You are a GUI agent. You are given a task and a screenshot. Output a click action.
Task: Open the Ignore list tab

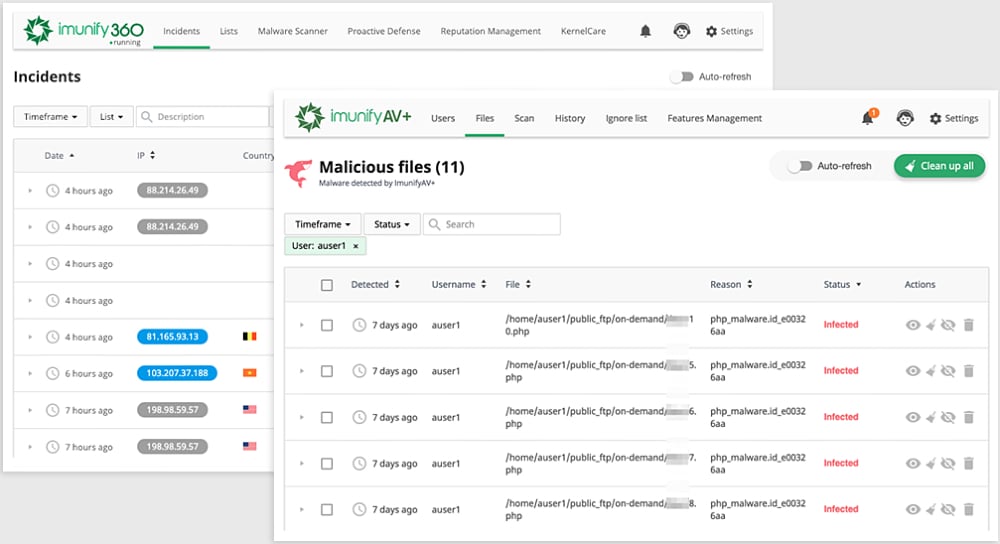point(626,118)
